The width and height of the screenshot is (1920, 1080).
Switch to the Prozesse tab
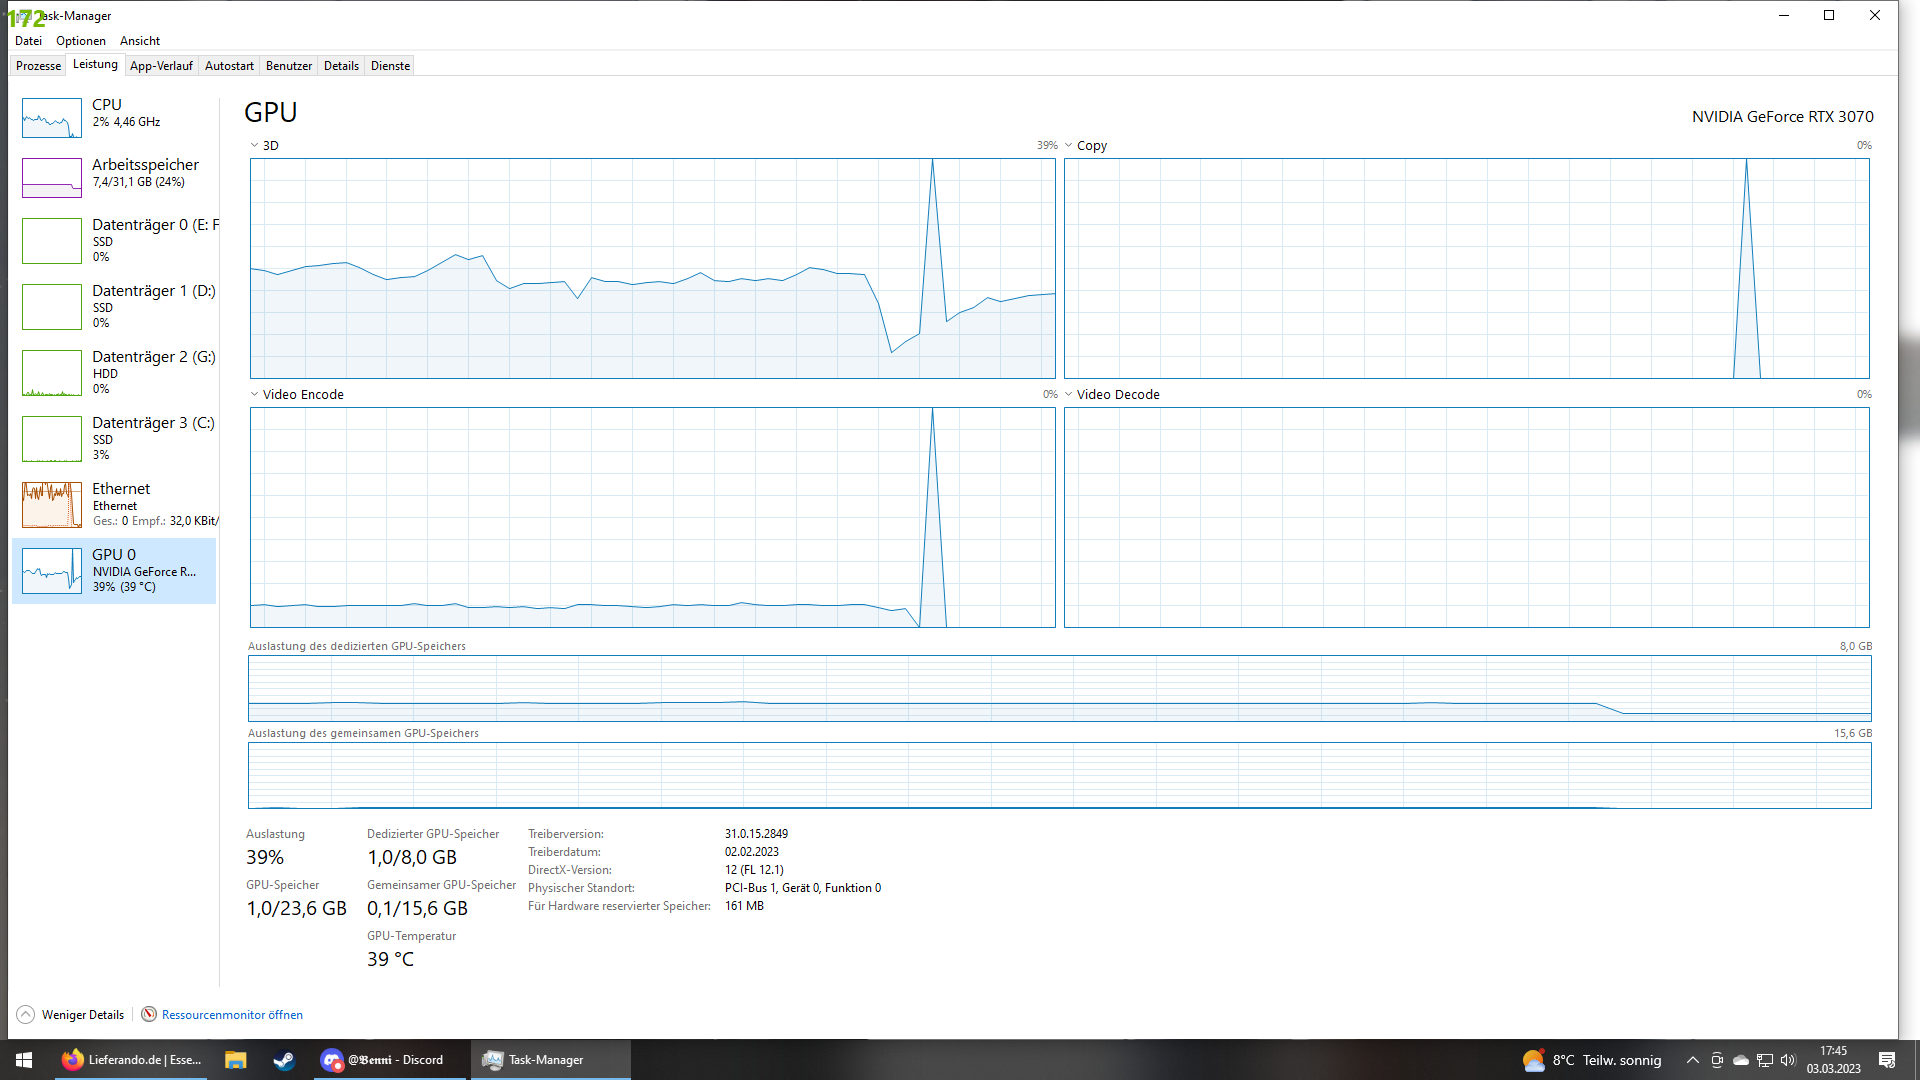click(x=38, y=66)
